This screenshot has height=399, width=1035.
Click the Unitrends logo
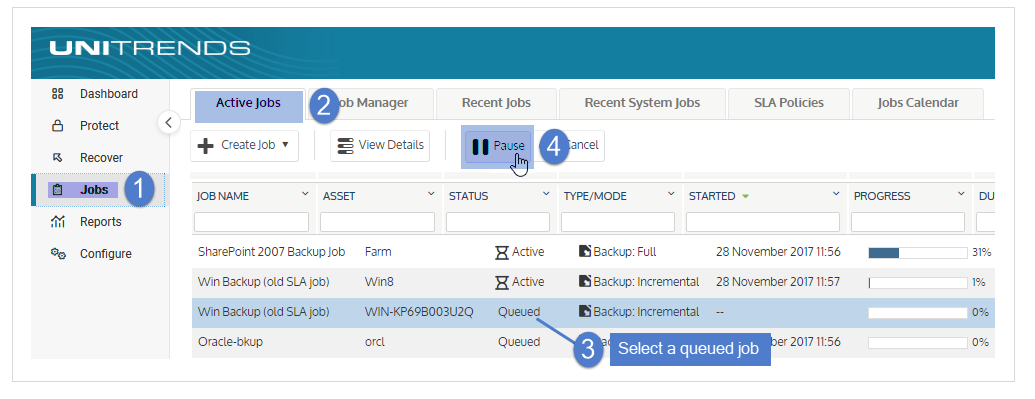150,48
